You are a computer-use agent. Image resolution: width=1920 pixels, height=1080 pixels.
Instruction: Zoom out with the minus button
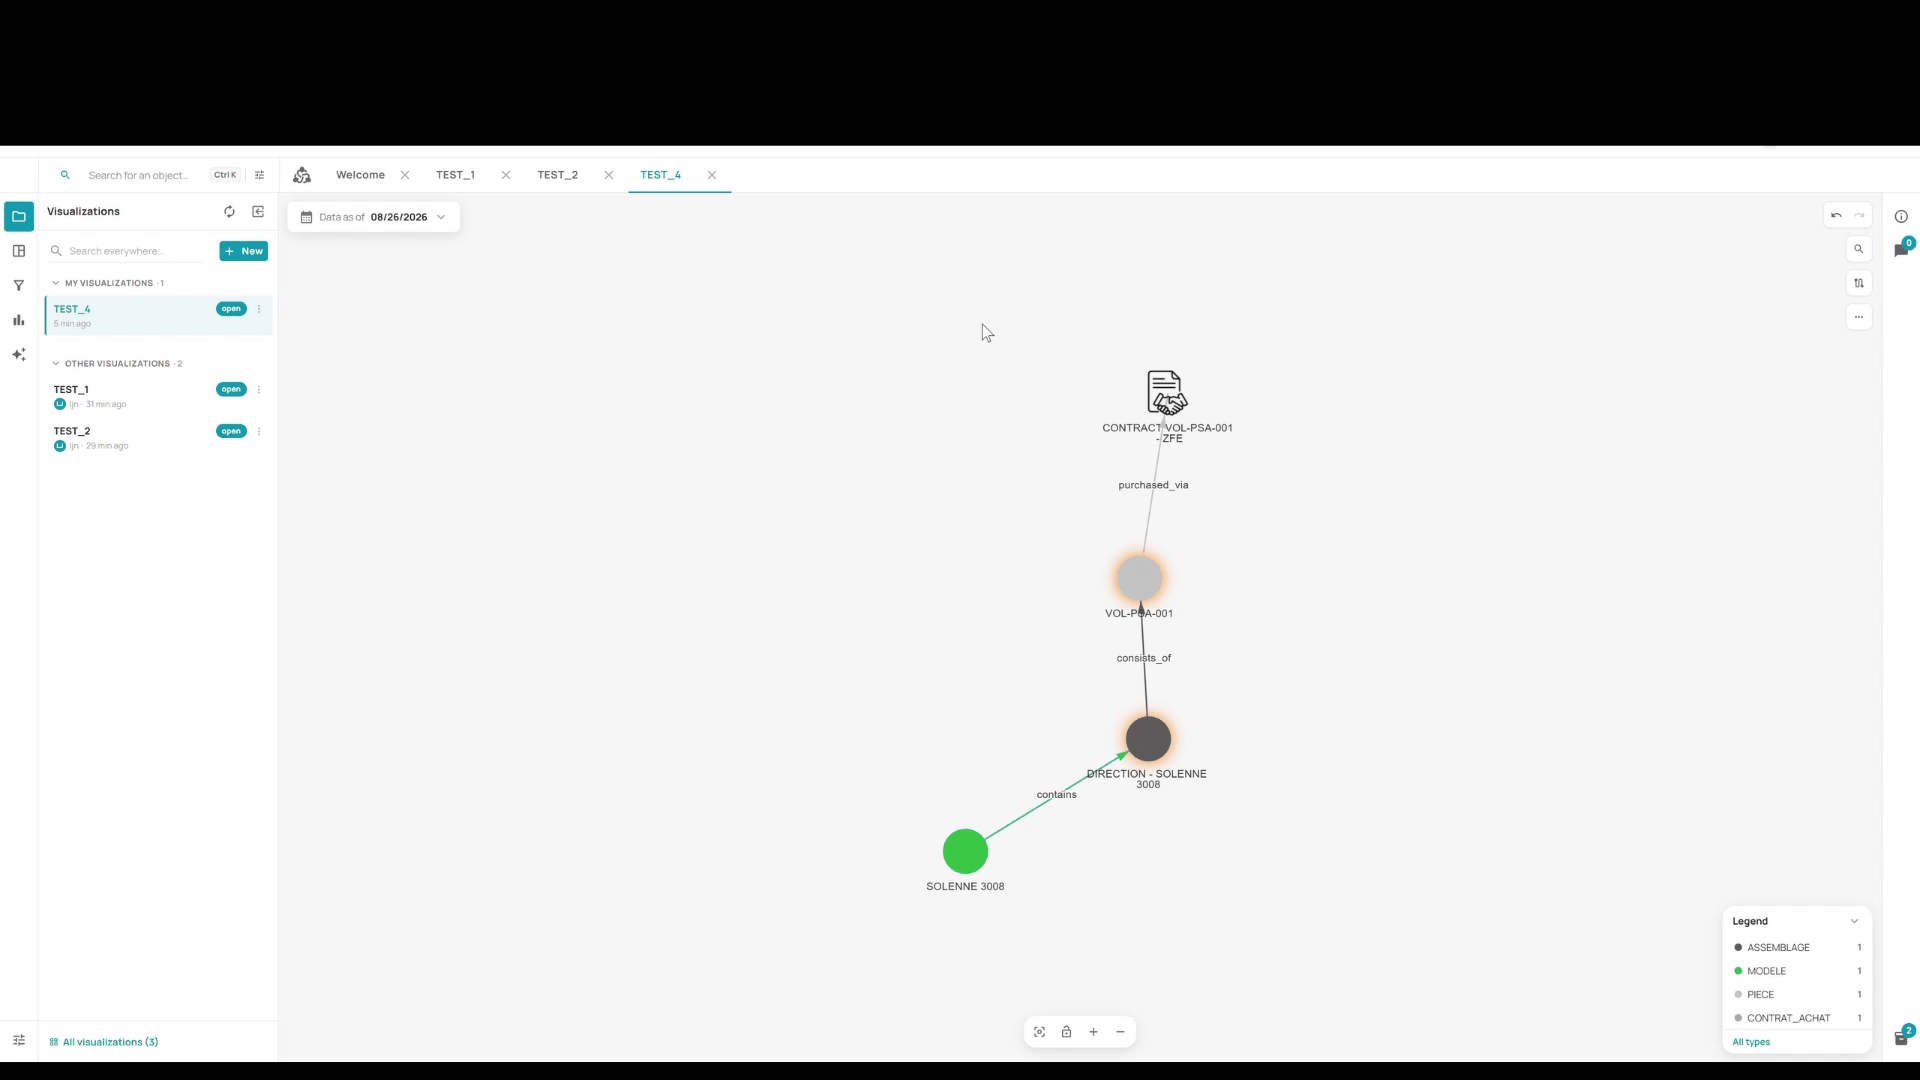click(x=1121, y=1032)
